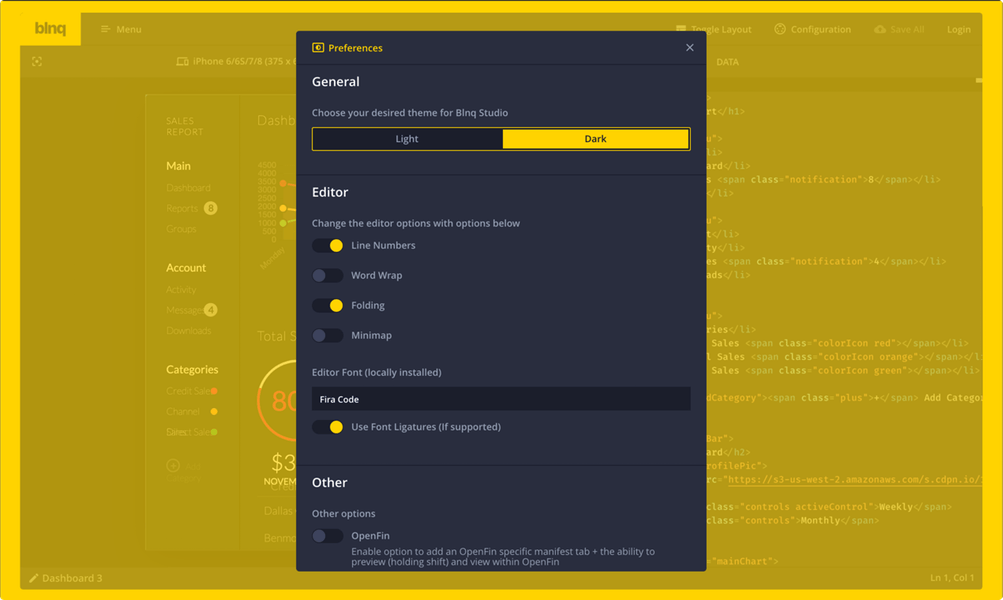The height and width of the screenshot is (600, 1003).
Task: Enable the OpenFin option switch
Action: pos(328,536)
